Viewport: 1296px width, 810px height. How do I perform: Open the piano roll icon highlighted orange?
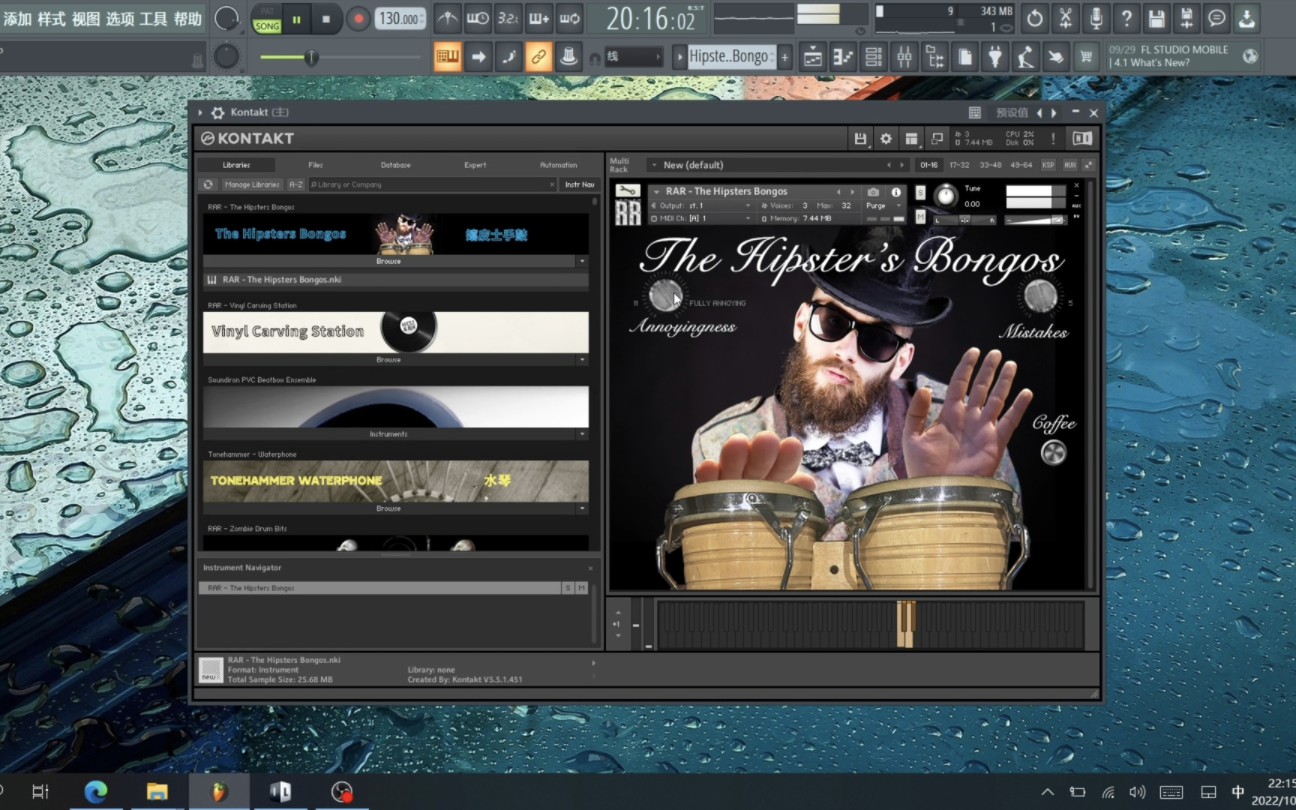point(448,57)
